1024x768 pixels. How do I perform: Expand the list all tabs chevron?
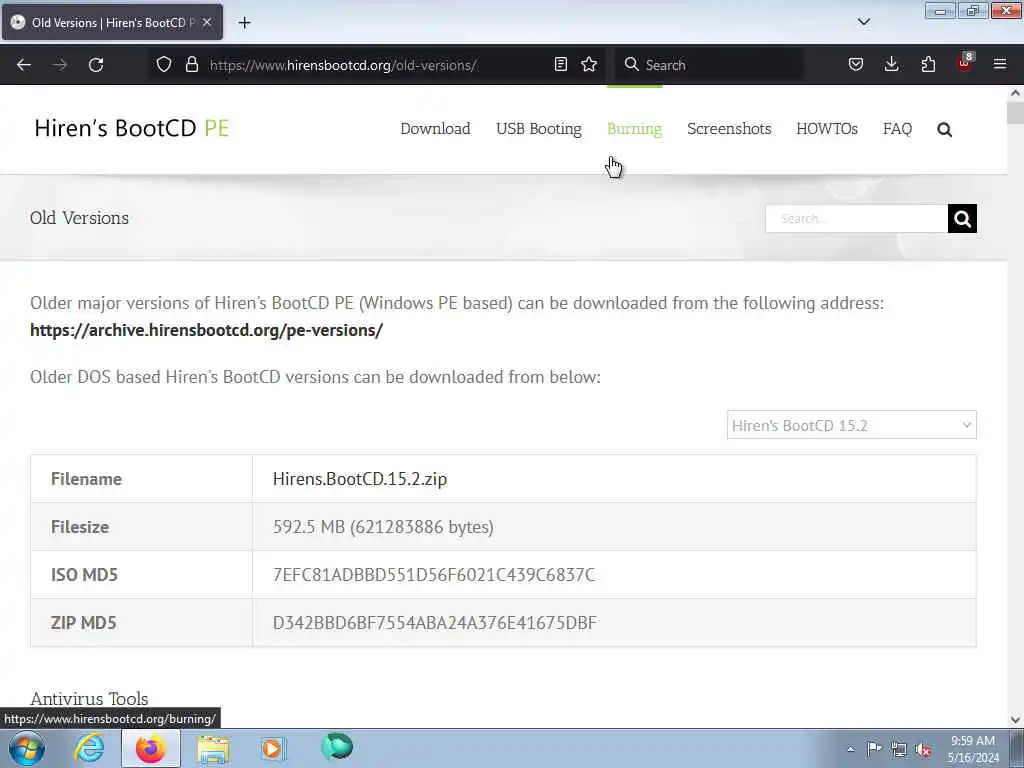pos(863,22)
